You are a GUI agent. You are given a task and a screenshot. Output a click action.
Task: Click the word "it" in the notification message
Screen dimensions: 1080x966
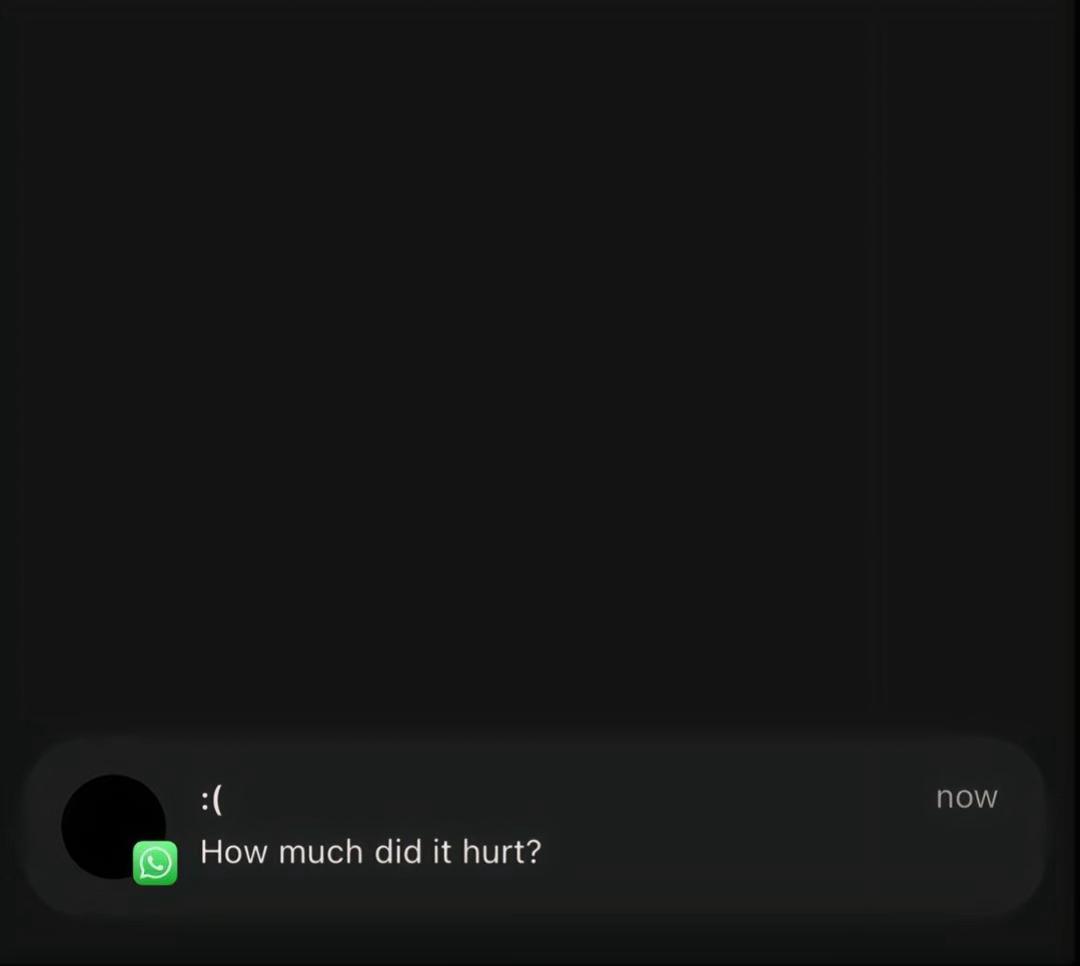[441, 852]
